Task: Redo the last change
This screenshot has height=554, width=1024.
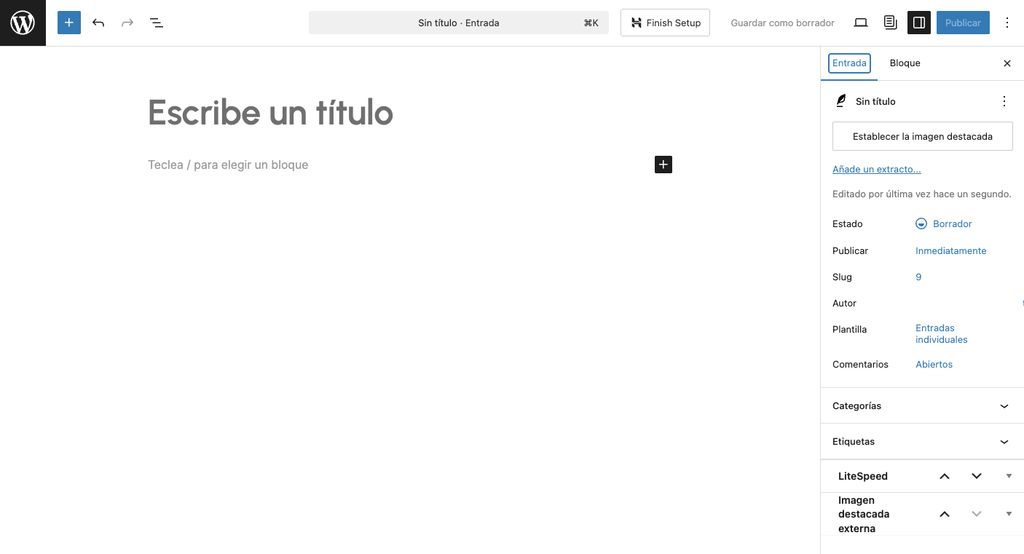Action: pyautogui.click(x=127, y=23)
